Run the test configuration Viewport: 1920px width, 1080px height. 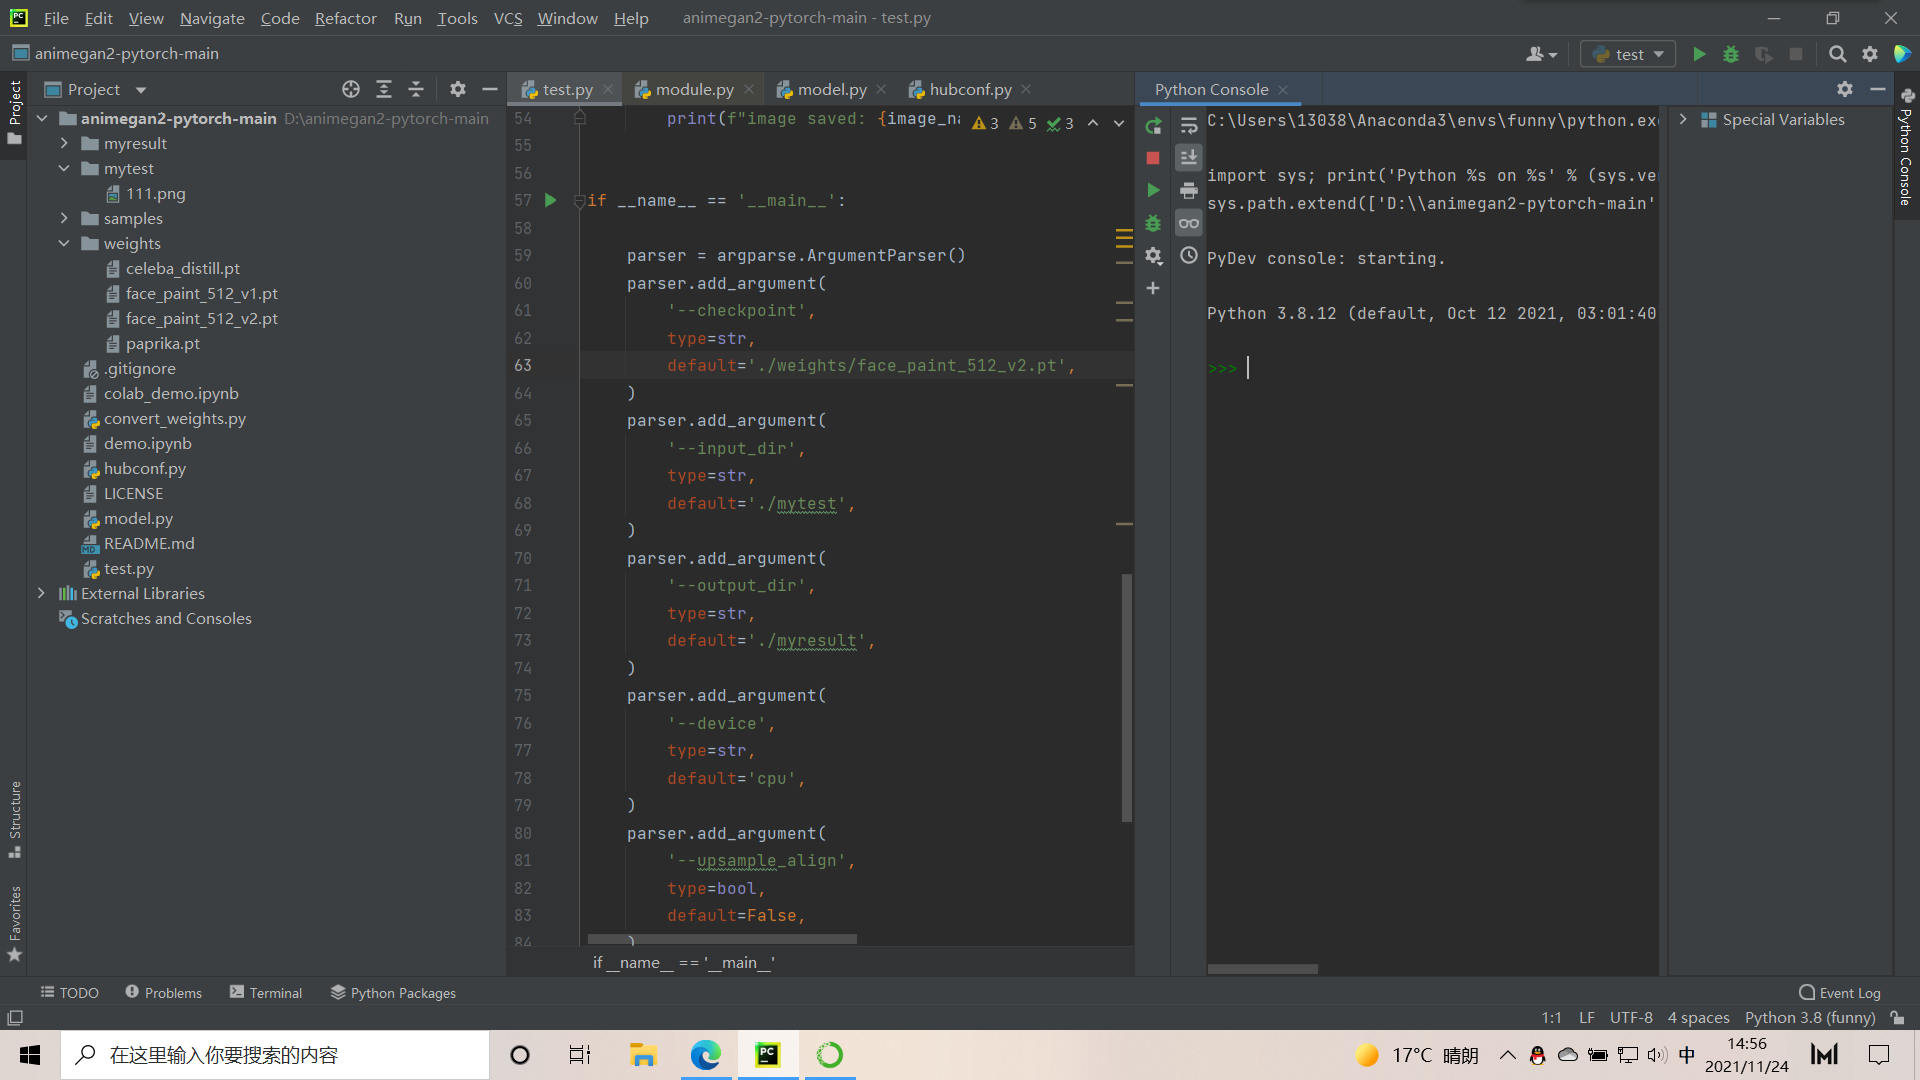1699,54
